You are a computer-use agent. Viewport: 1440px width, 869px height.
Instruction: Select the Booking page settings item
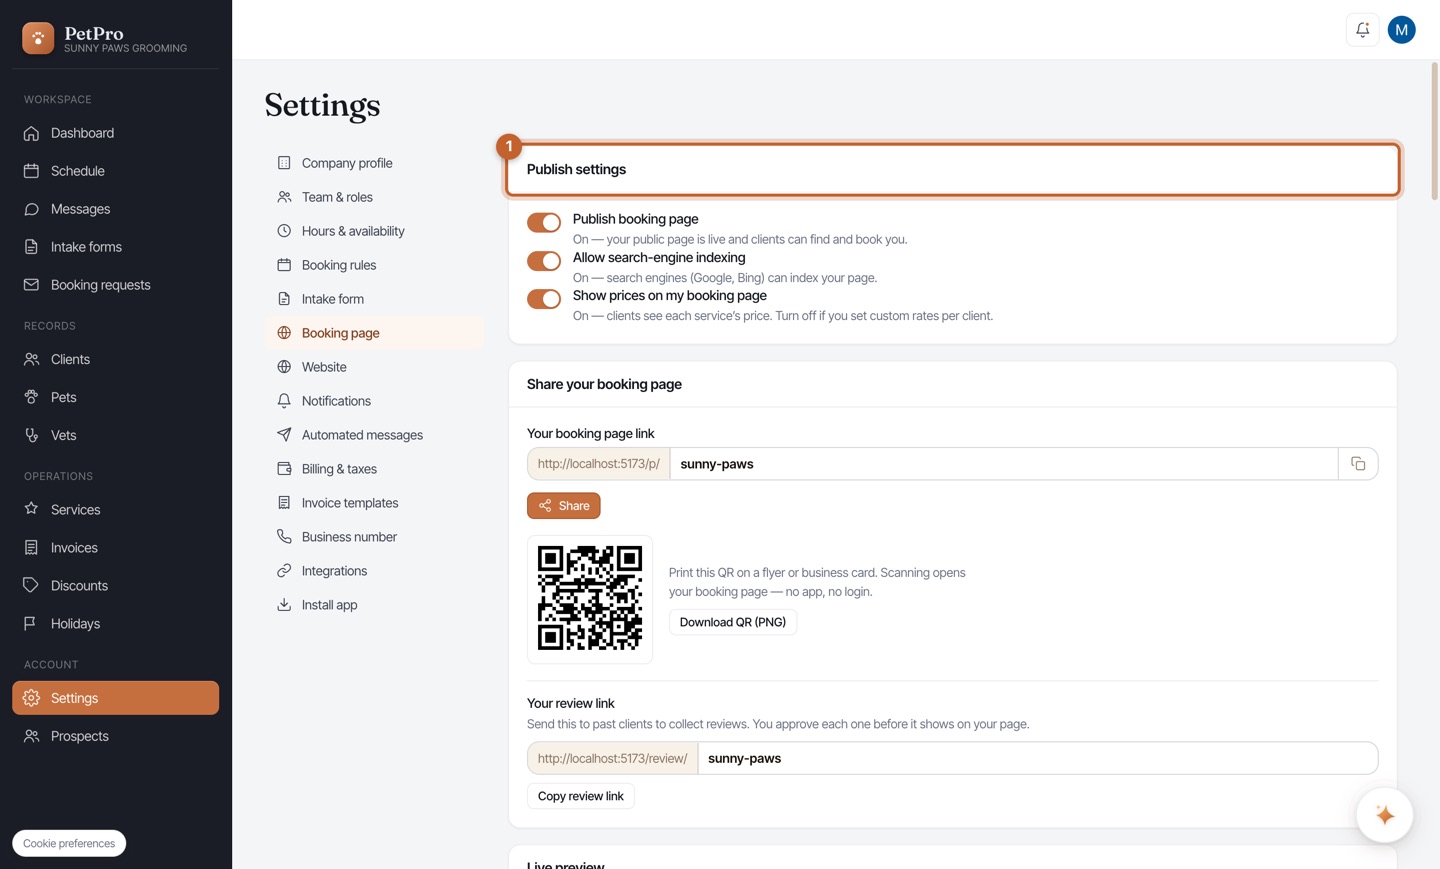click(x=374, y=333)
